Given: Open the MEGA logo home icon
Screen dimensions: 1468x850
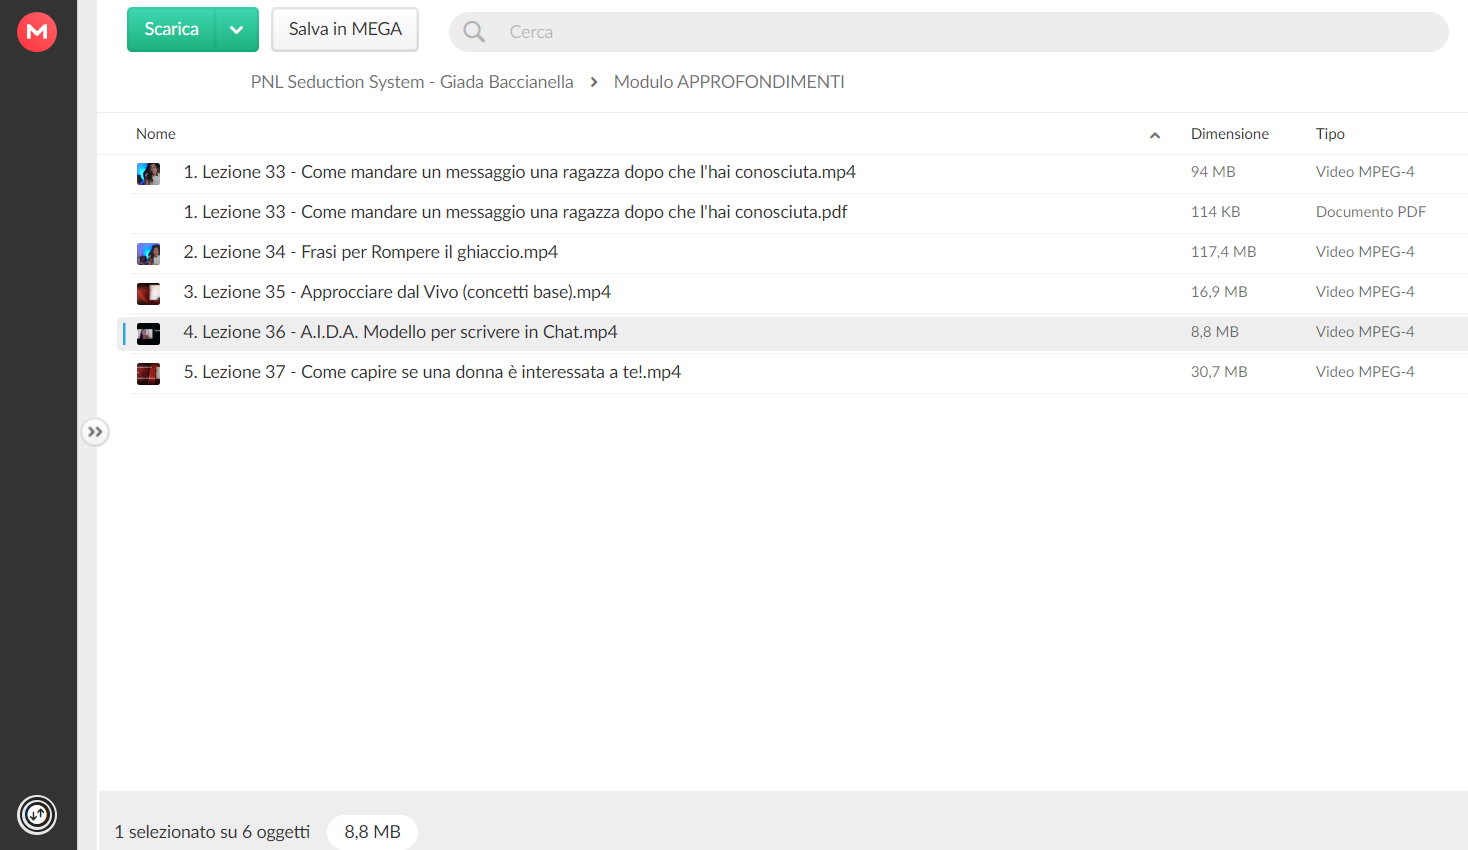Looking at the screenshot, I should click(37, 31).
